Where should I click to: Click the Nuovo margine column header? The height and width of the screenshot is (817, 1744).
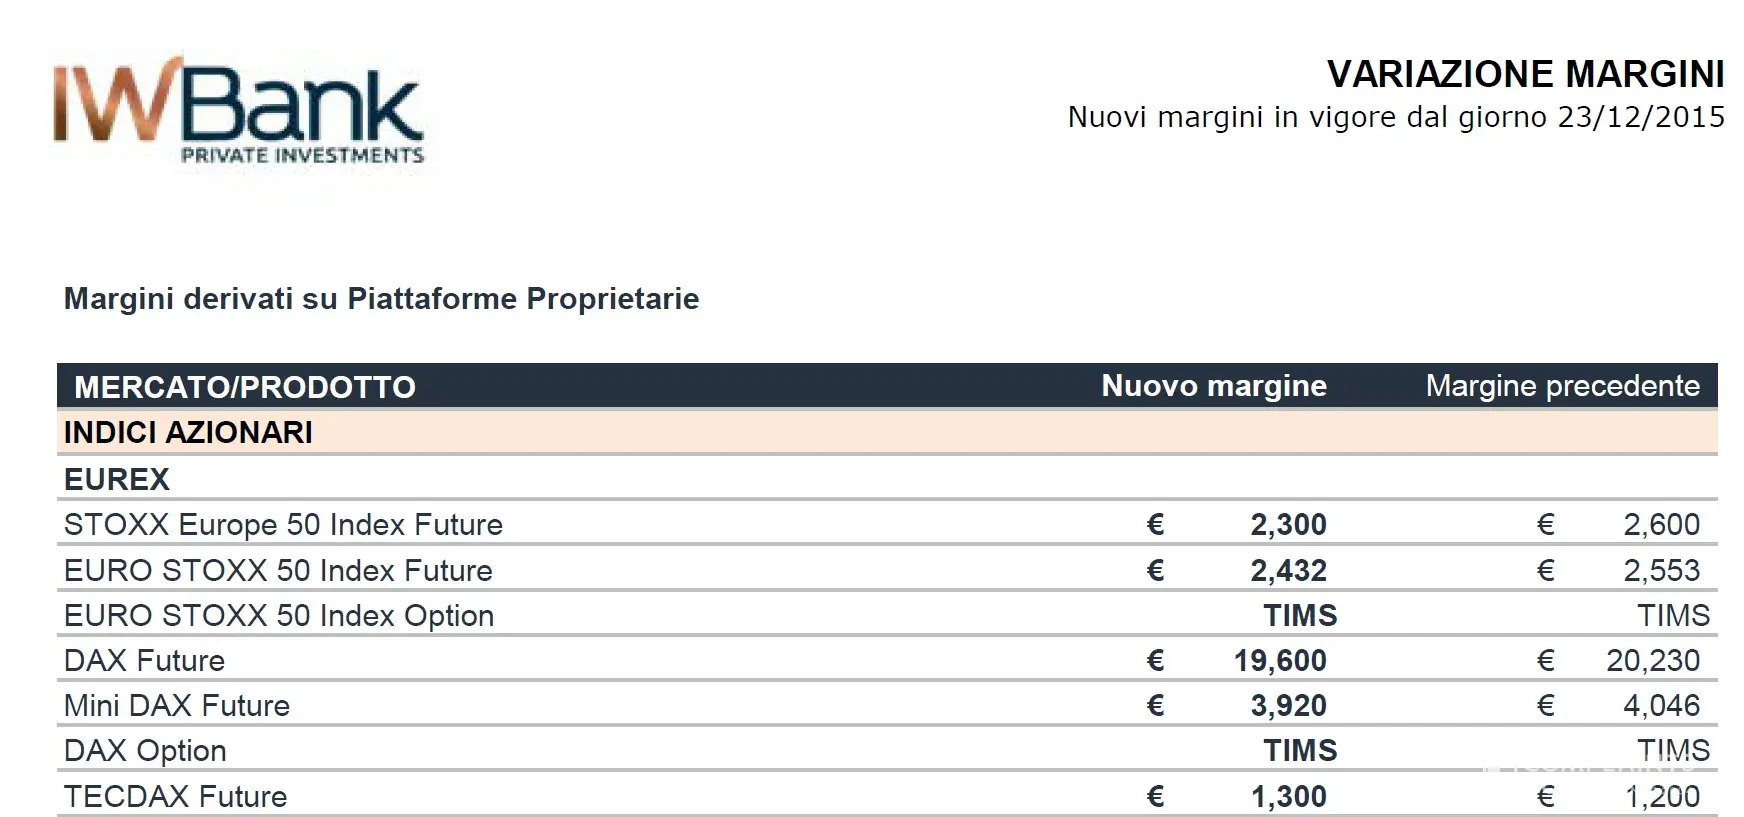coord(1214,386)
